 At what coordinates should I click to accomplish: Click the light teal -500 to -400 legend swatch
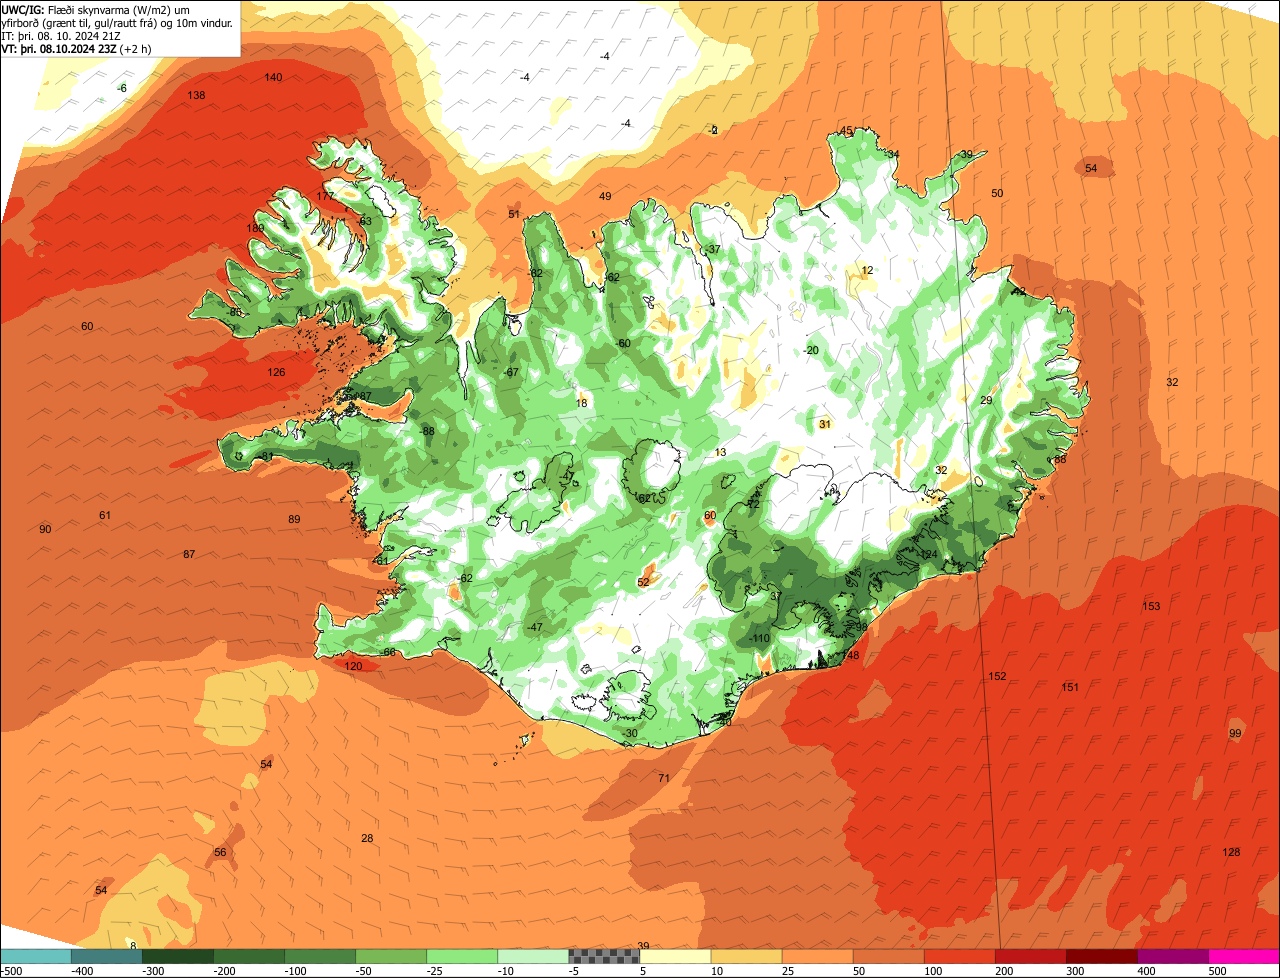35,956
